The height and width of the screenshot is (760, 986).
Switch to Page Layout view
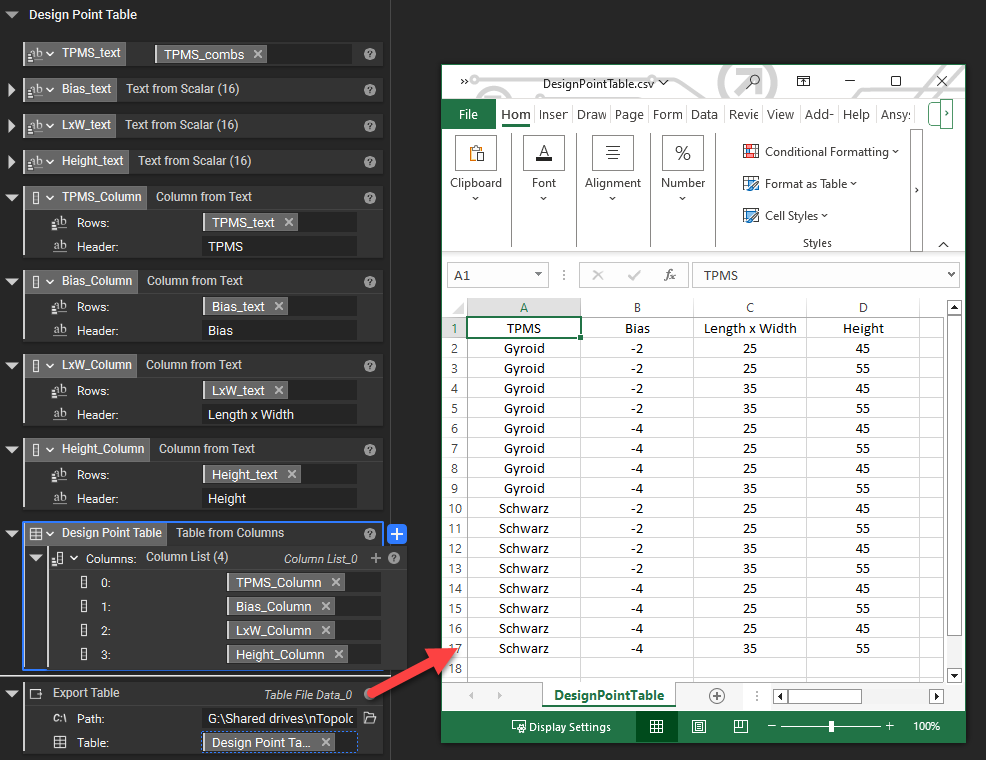pyautogui.click(x=699, y=727)
